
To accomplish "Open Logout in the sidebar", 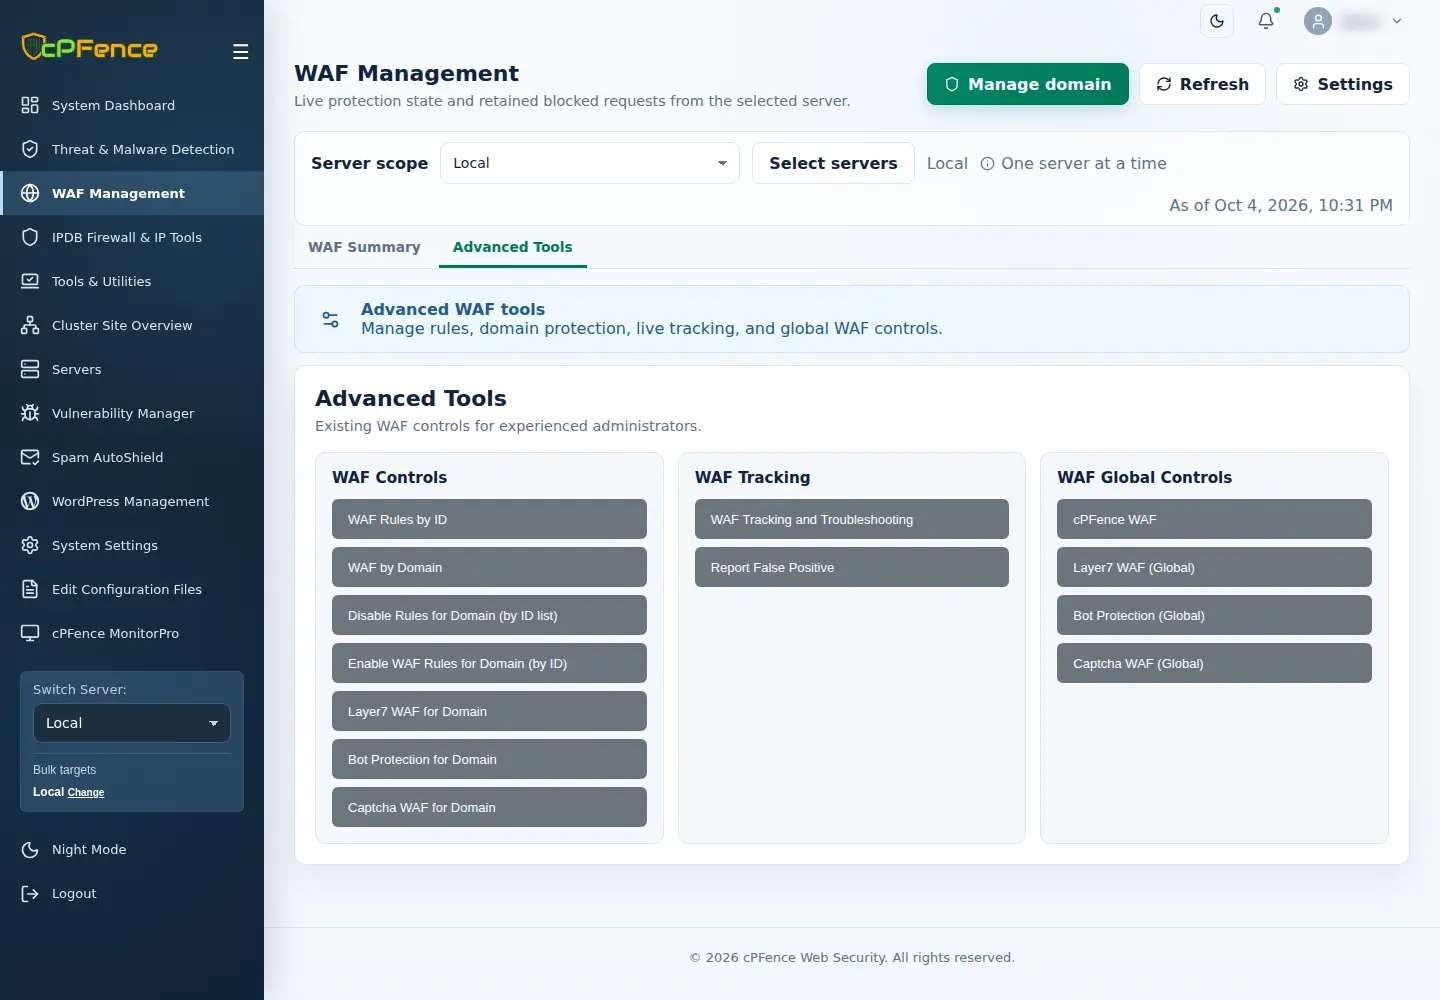I will [x=132, y=893].
